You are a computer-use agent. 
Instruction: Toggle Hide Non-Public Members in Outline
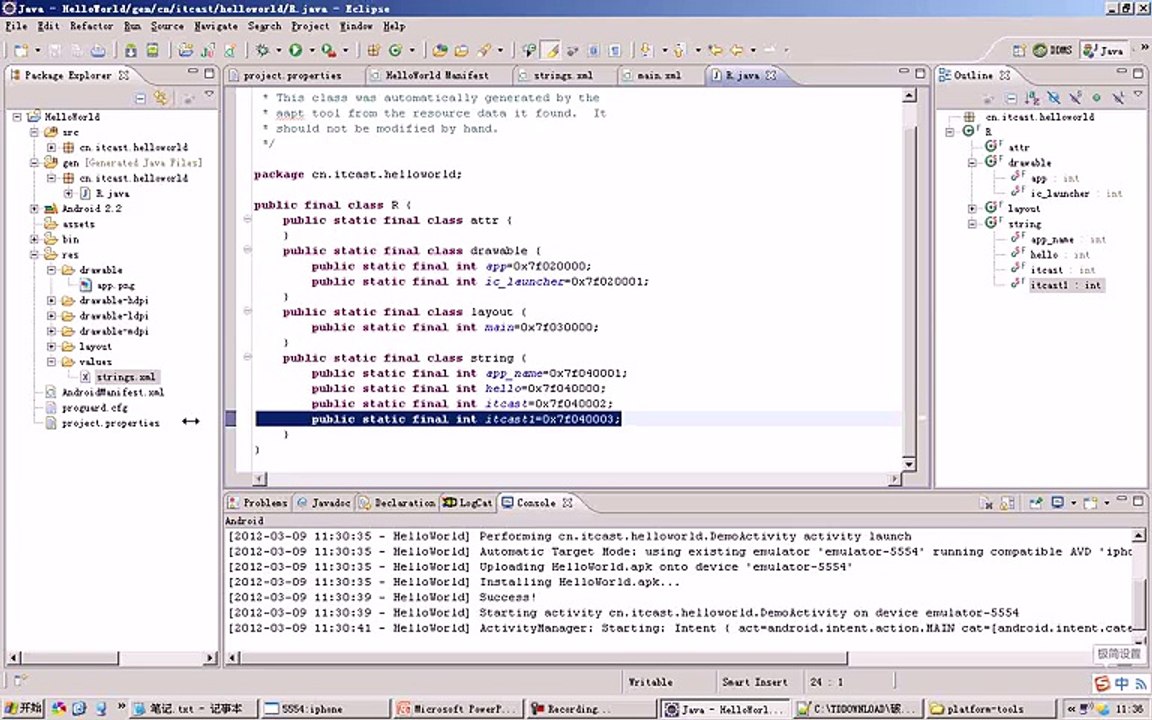(x=1096, y=97)
